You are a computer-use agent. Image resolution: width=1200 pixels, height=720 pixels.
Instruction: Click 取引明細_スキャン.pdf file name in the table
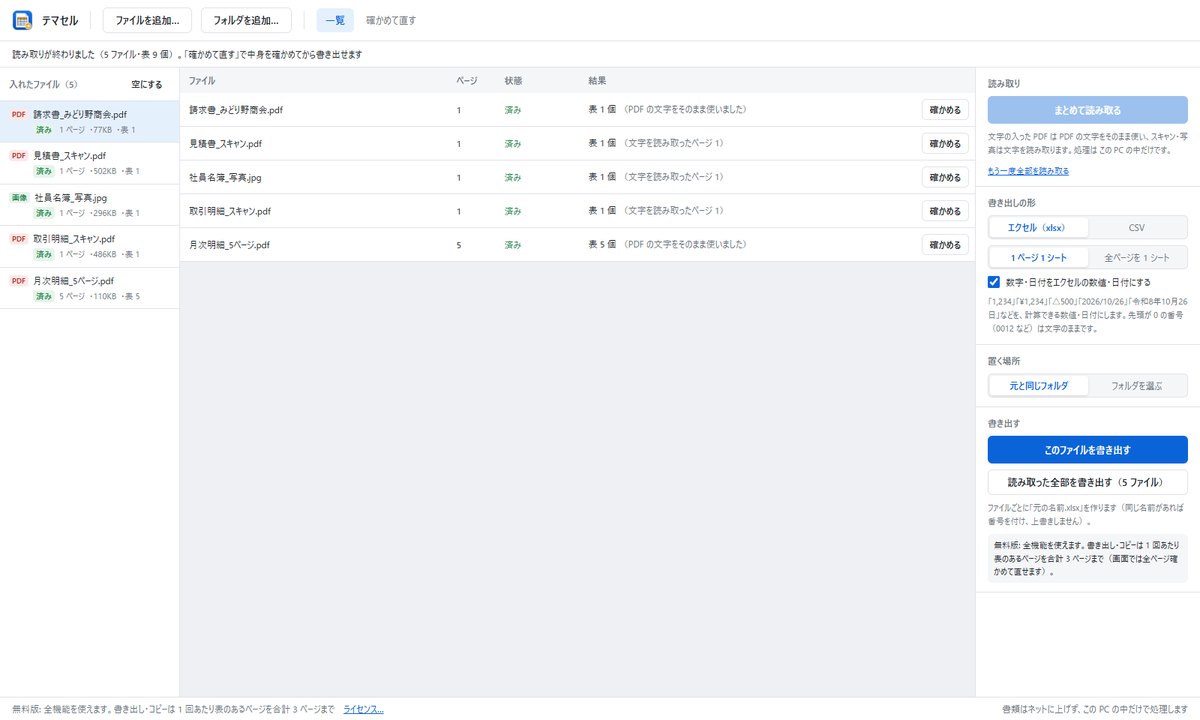(232, 211)
